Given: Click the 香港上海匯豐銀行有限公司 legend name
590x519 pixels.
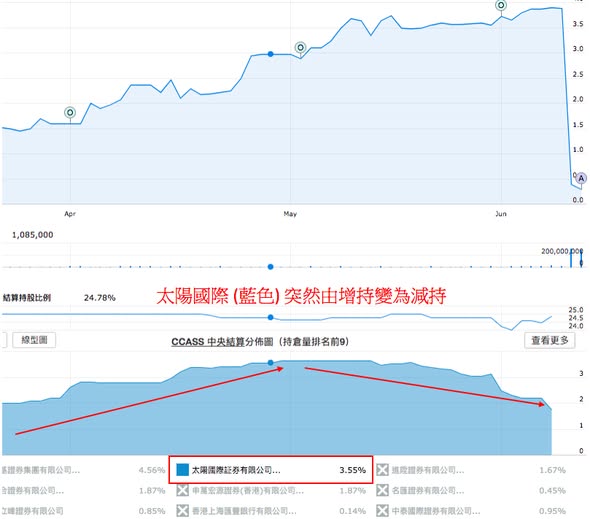Looking at the screenshot, I should pos(244,511).
